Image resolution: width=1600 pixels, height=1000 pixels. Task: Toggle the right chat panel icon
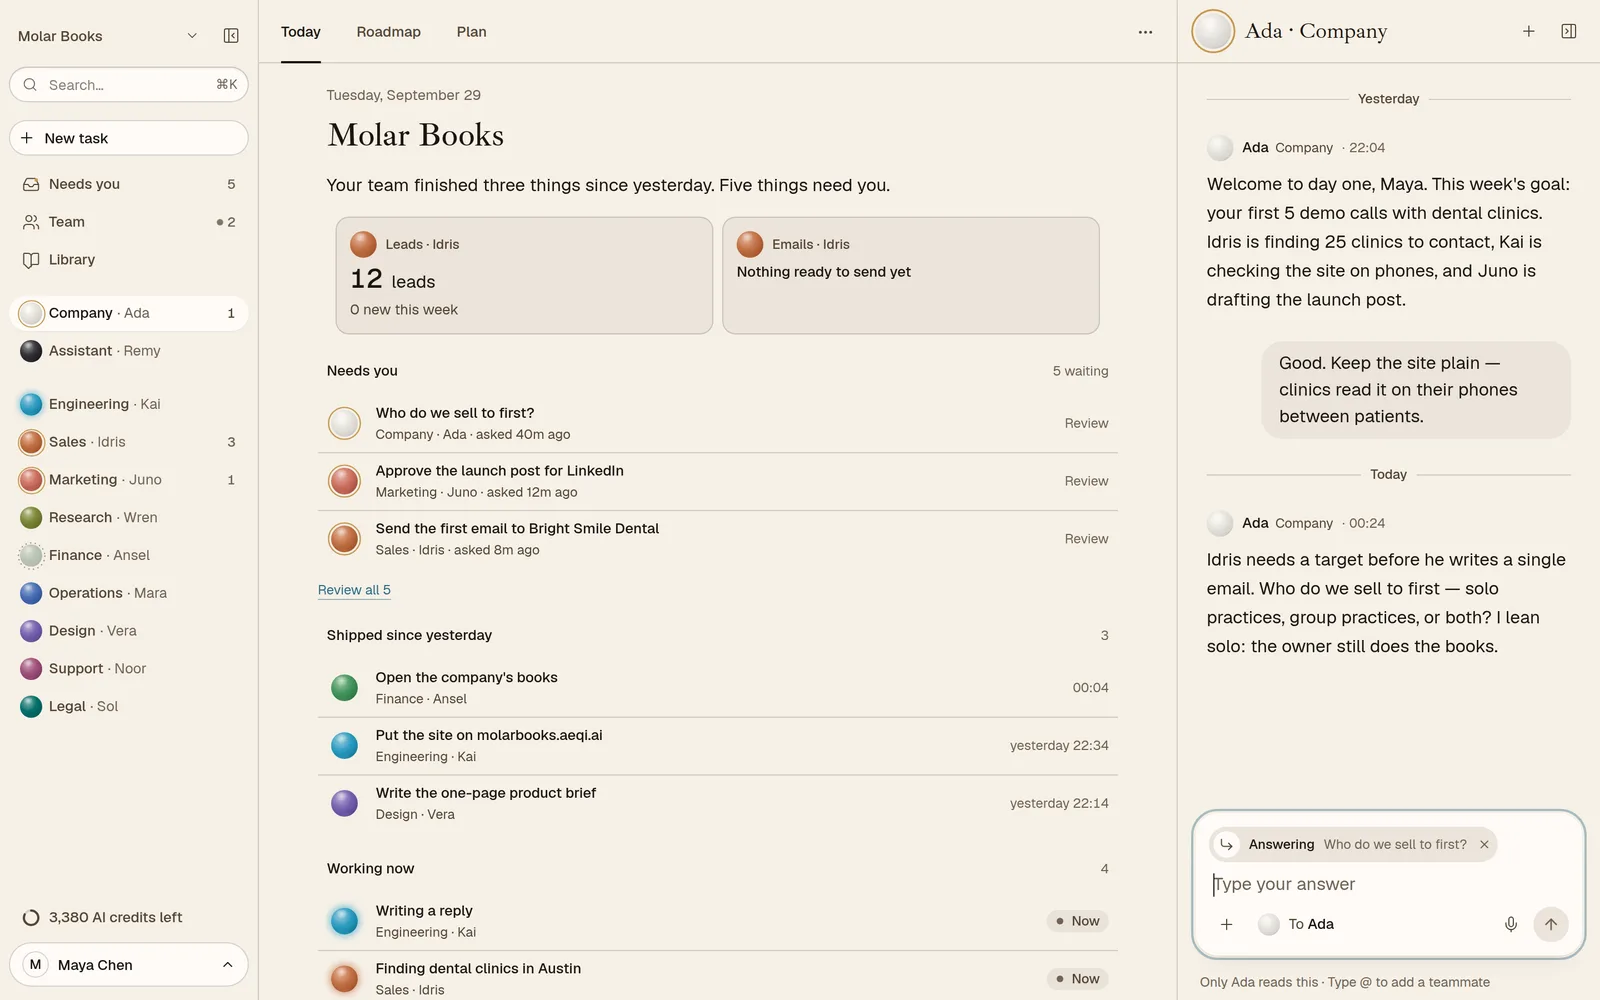click(x=1568, y=32)
